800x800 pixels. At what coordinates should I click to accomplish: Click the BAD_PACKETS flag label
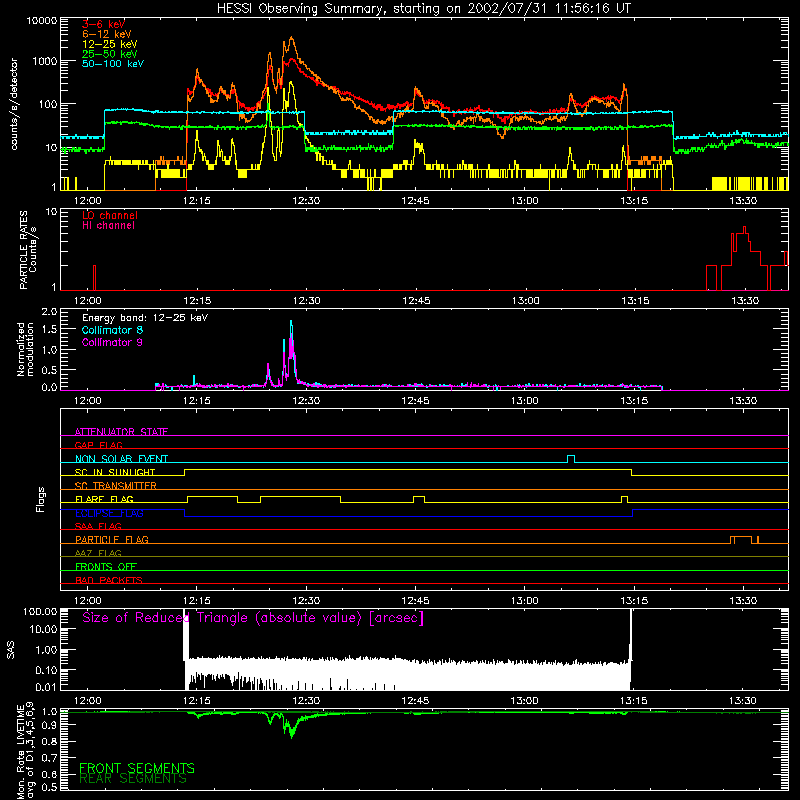[x=109, y=580]
